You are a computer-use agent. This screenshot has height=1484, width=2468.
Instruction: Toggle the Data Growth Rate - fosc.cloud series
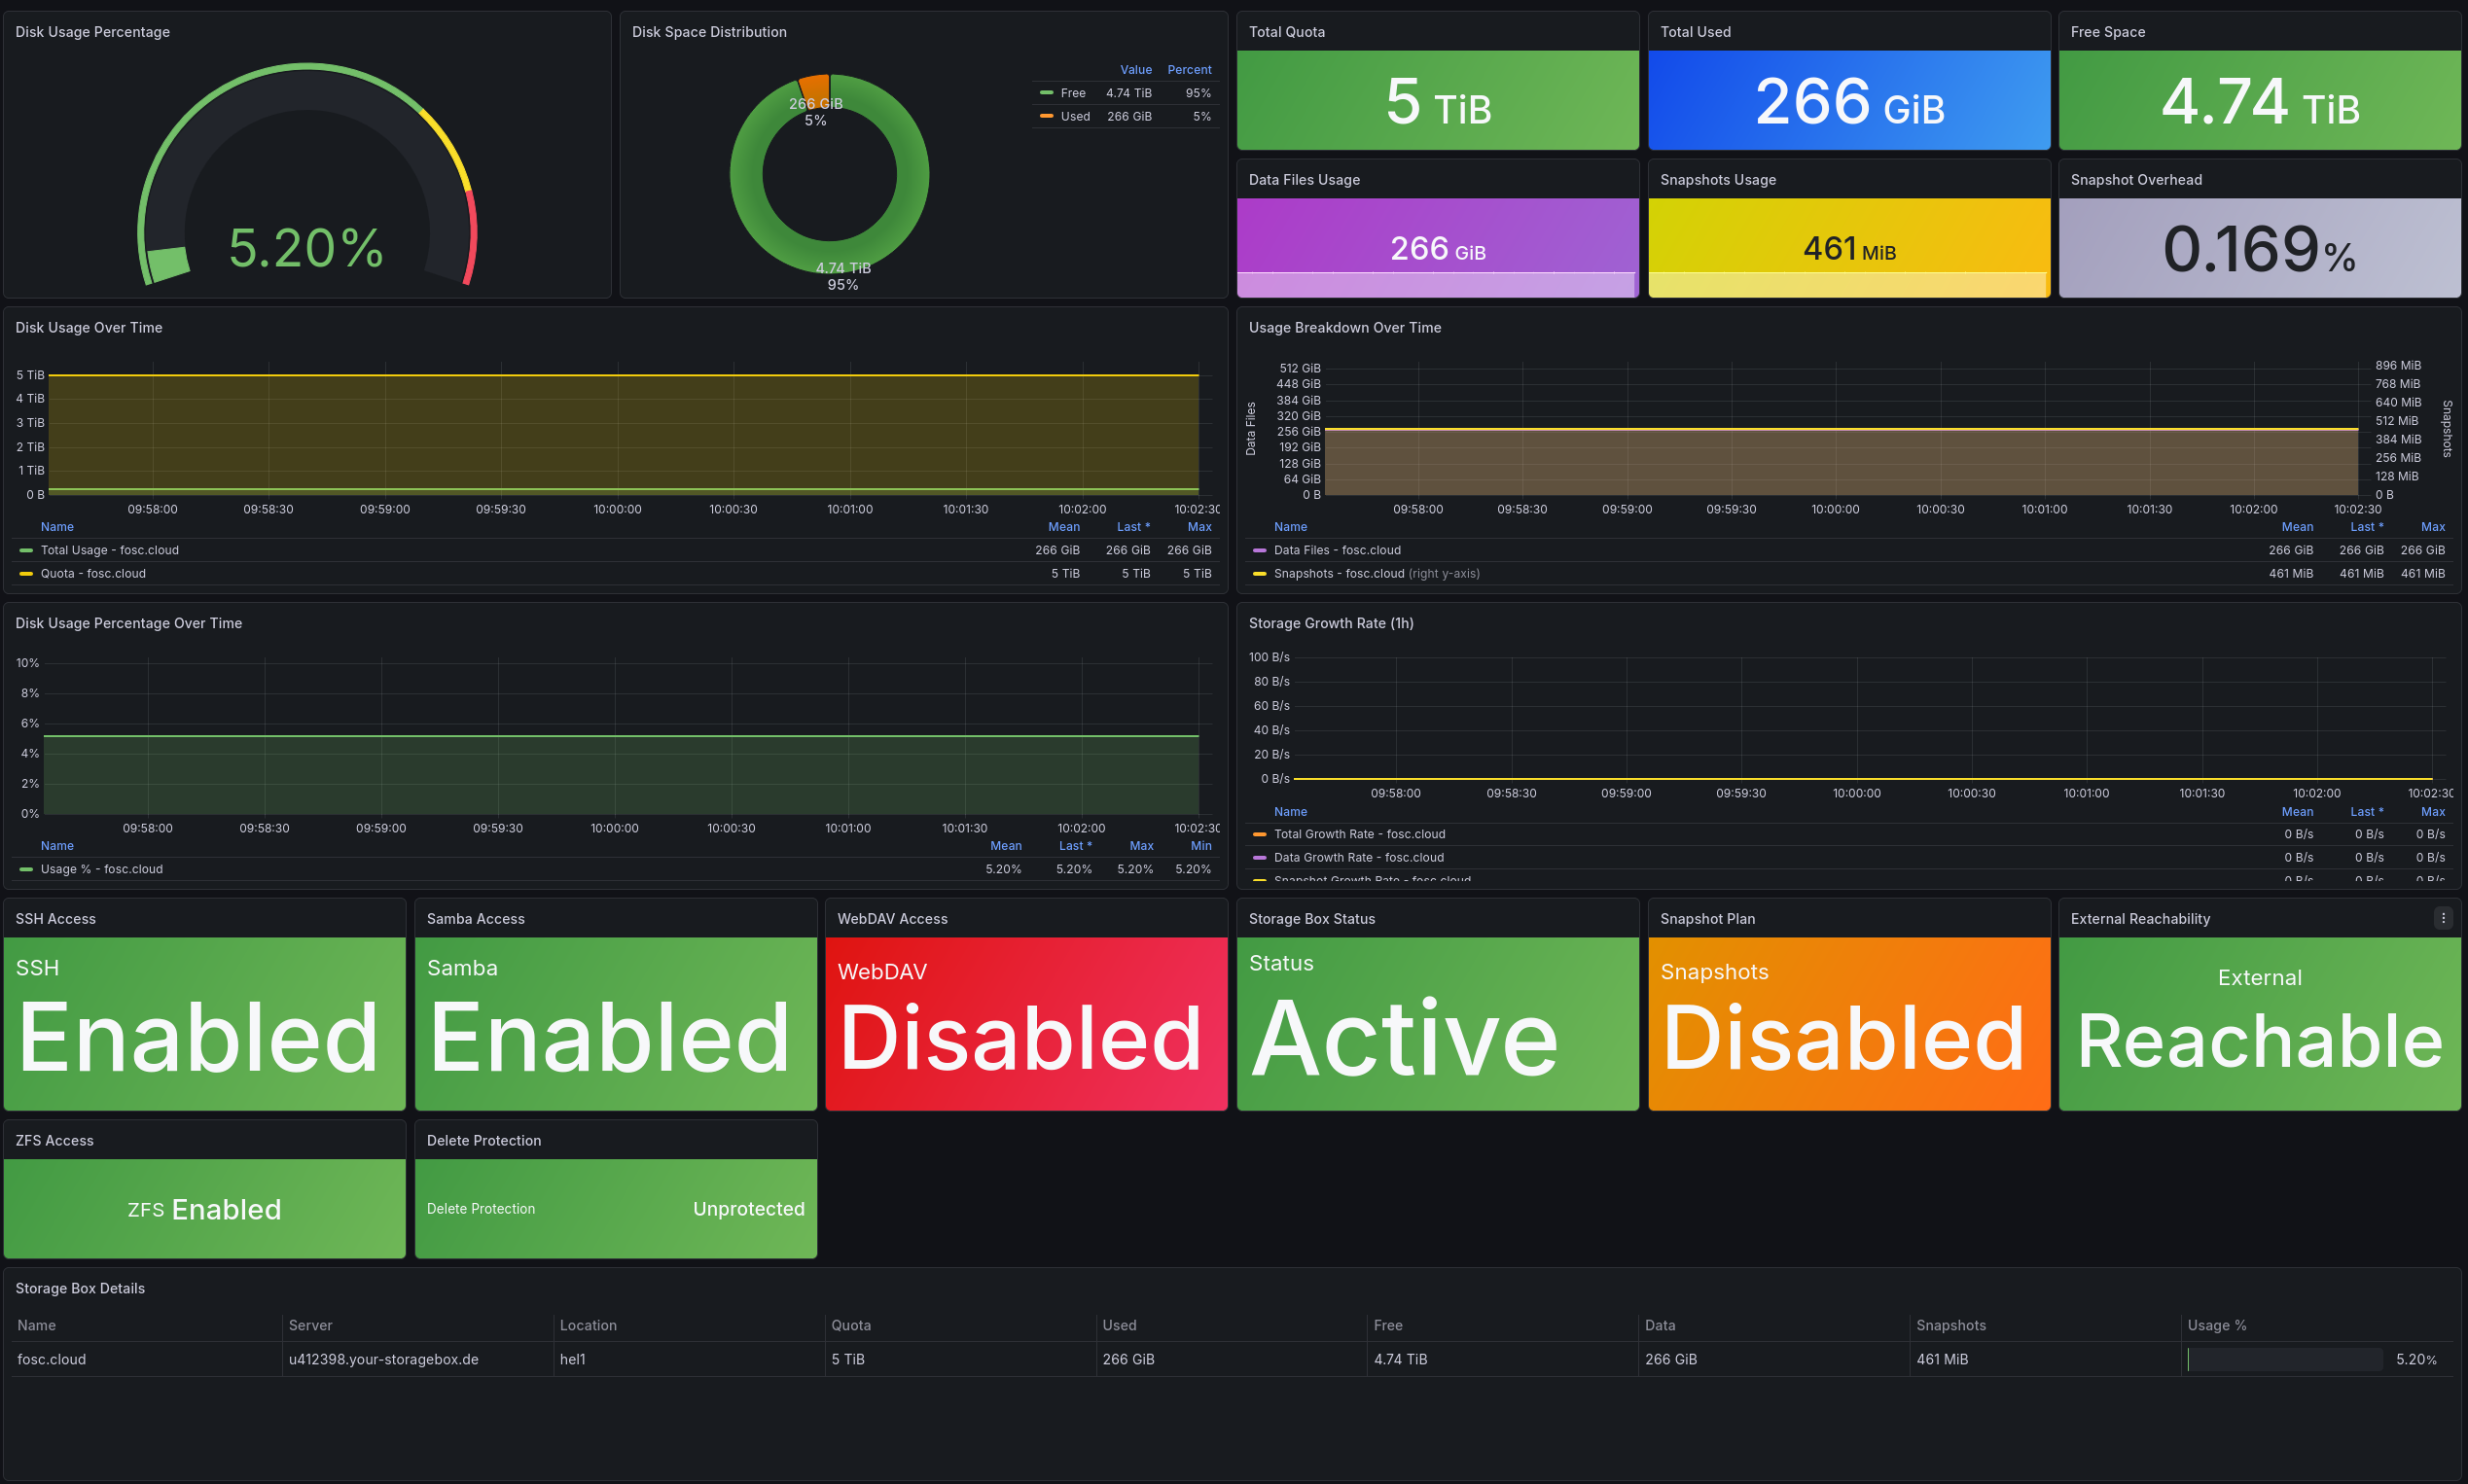click(x=1358, y=857)
